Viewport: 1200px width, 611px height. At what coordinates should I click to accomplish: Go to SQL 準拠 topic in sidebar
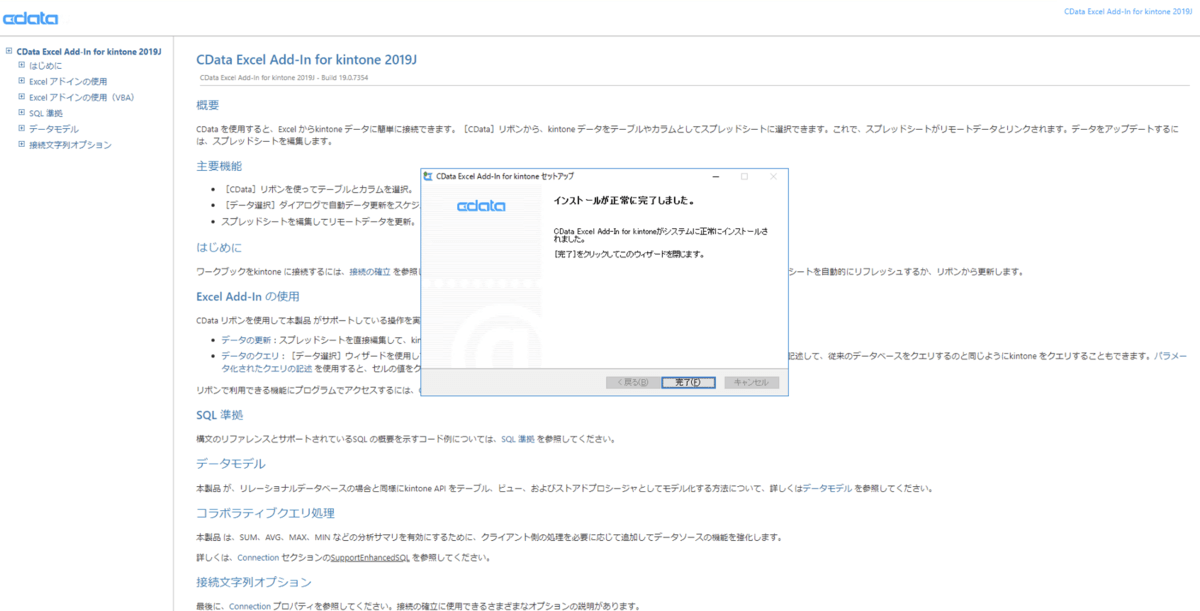coord(46,113)
